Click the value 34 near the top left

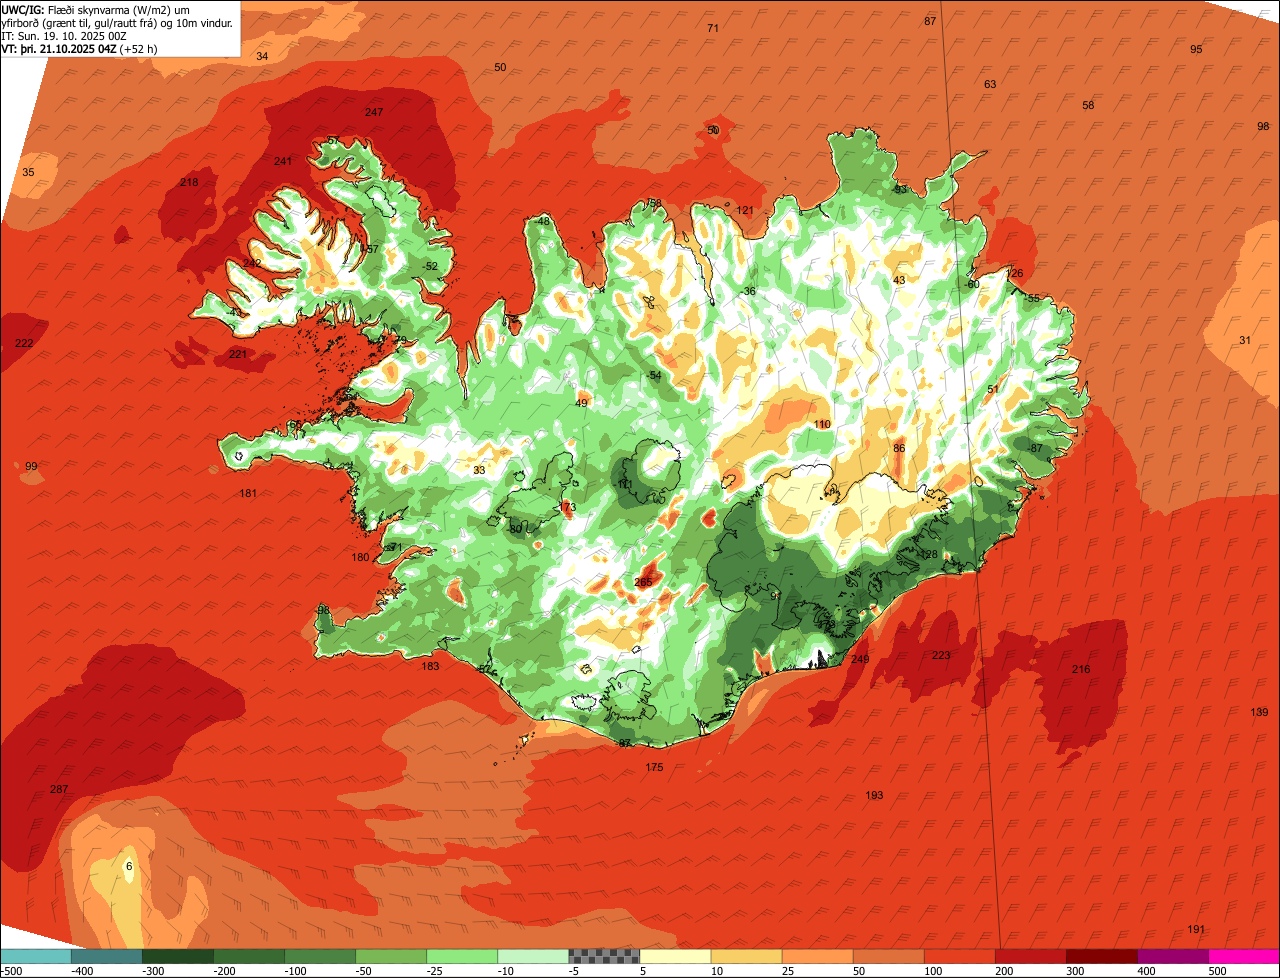point(262,56)
